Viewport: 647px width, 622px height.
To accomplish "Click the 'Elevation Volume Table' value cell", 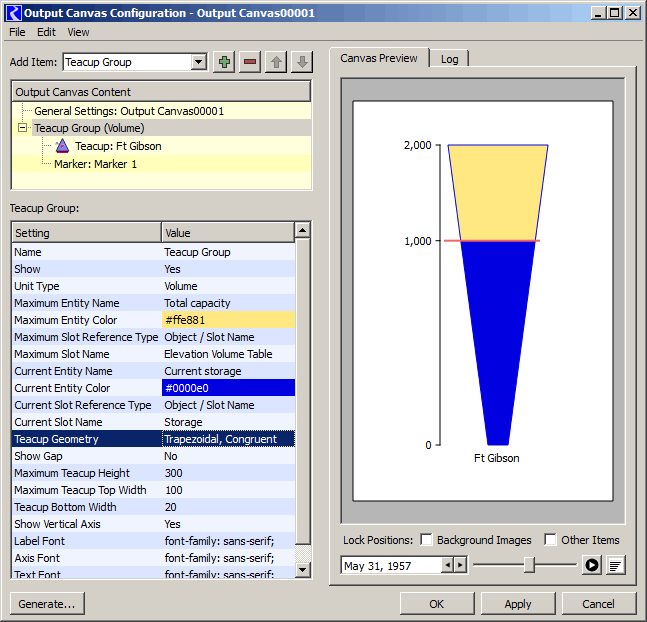I will point(228,354).
